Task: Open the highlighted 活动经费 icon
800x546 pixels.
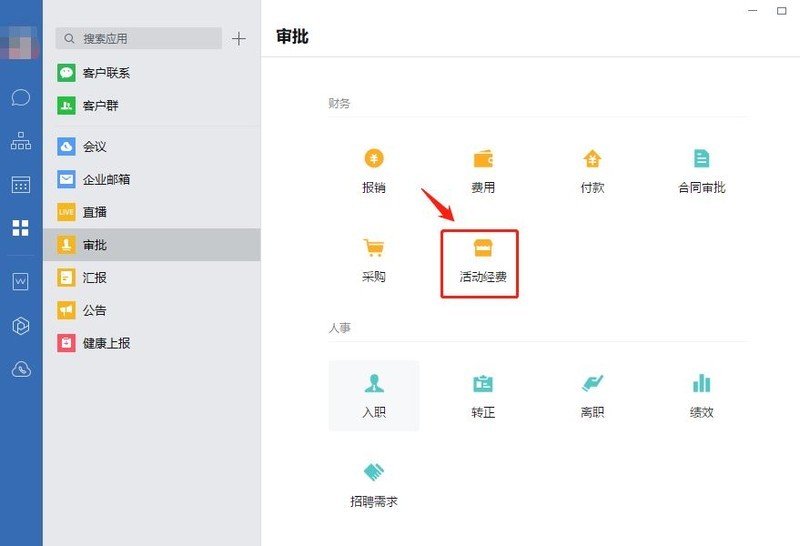Action: pyautogui.click(x=483, y=250)
